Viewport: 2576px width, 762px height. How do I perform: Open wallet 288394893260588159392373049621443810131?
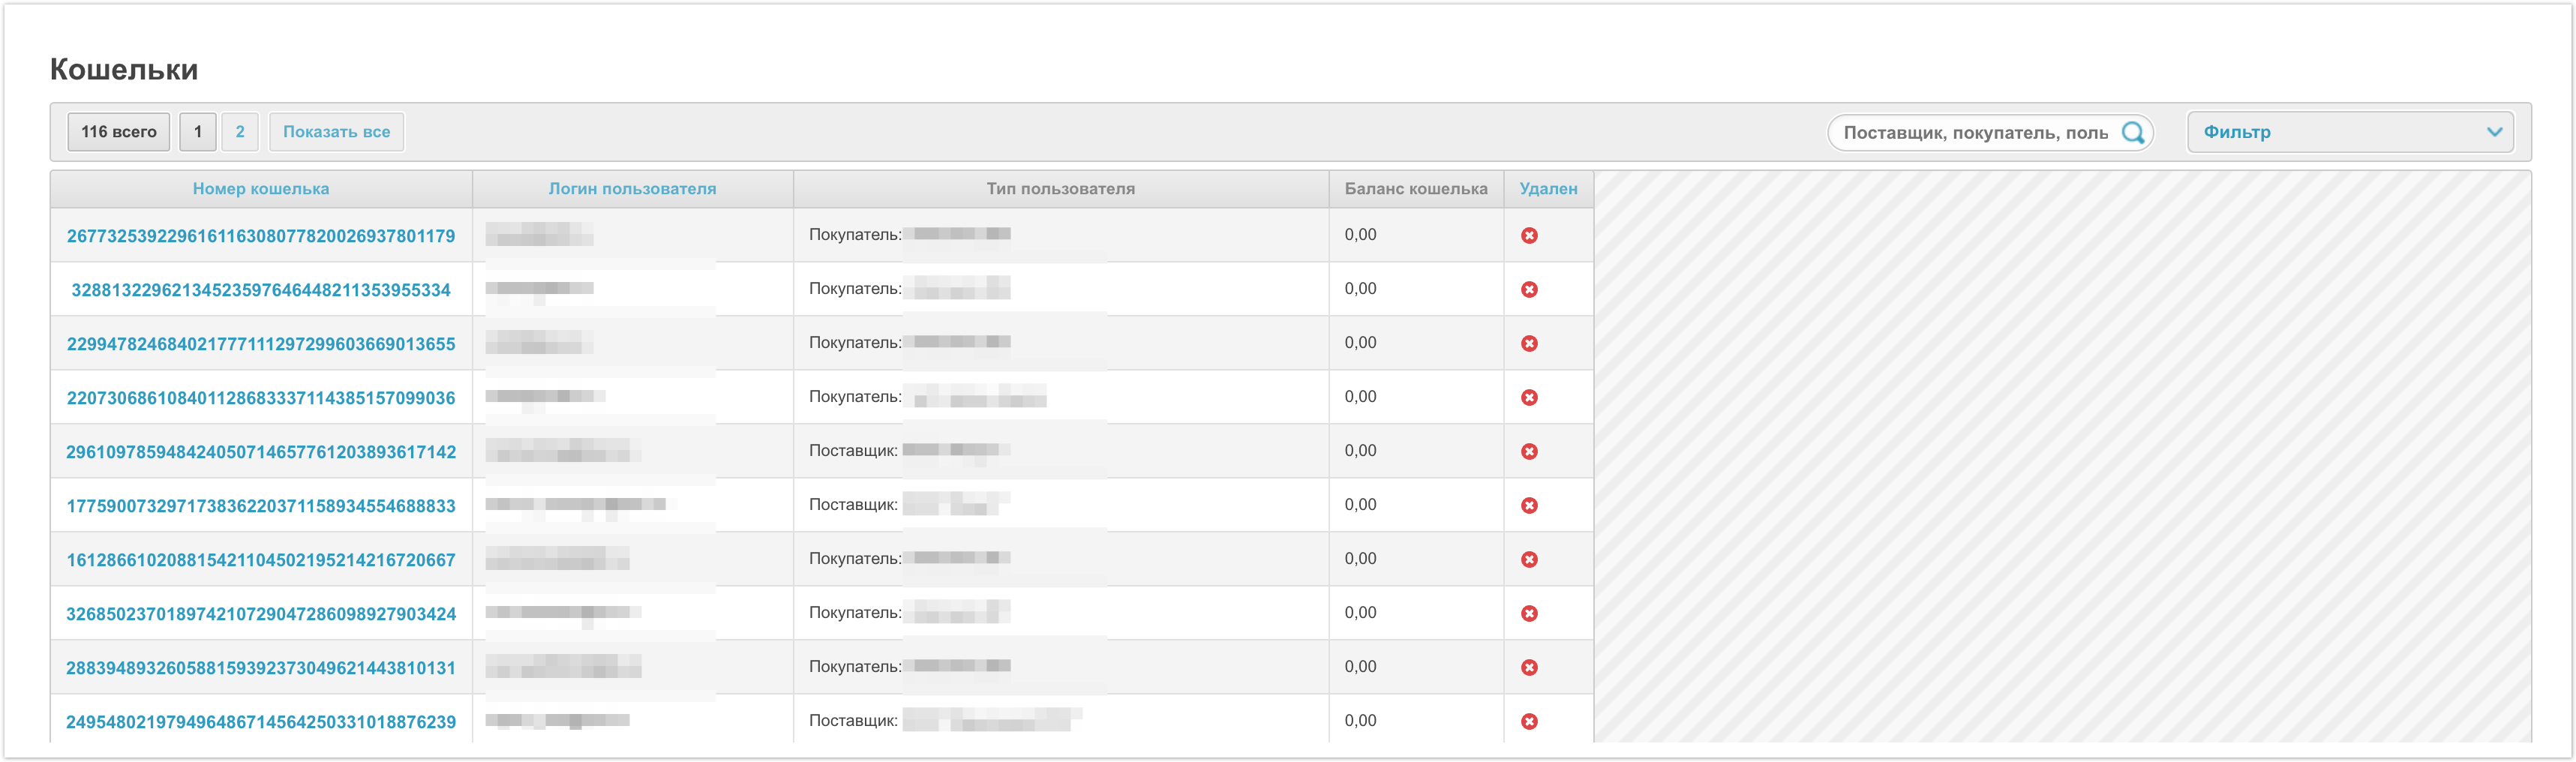coord(261,668)
